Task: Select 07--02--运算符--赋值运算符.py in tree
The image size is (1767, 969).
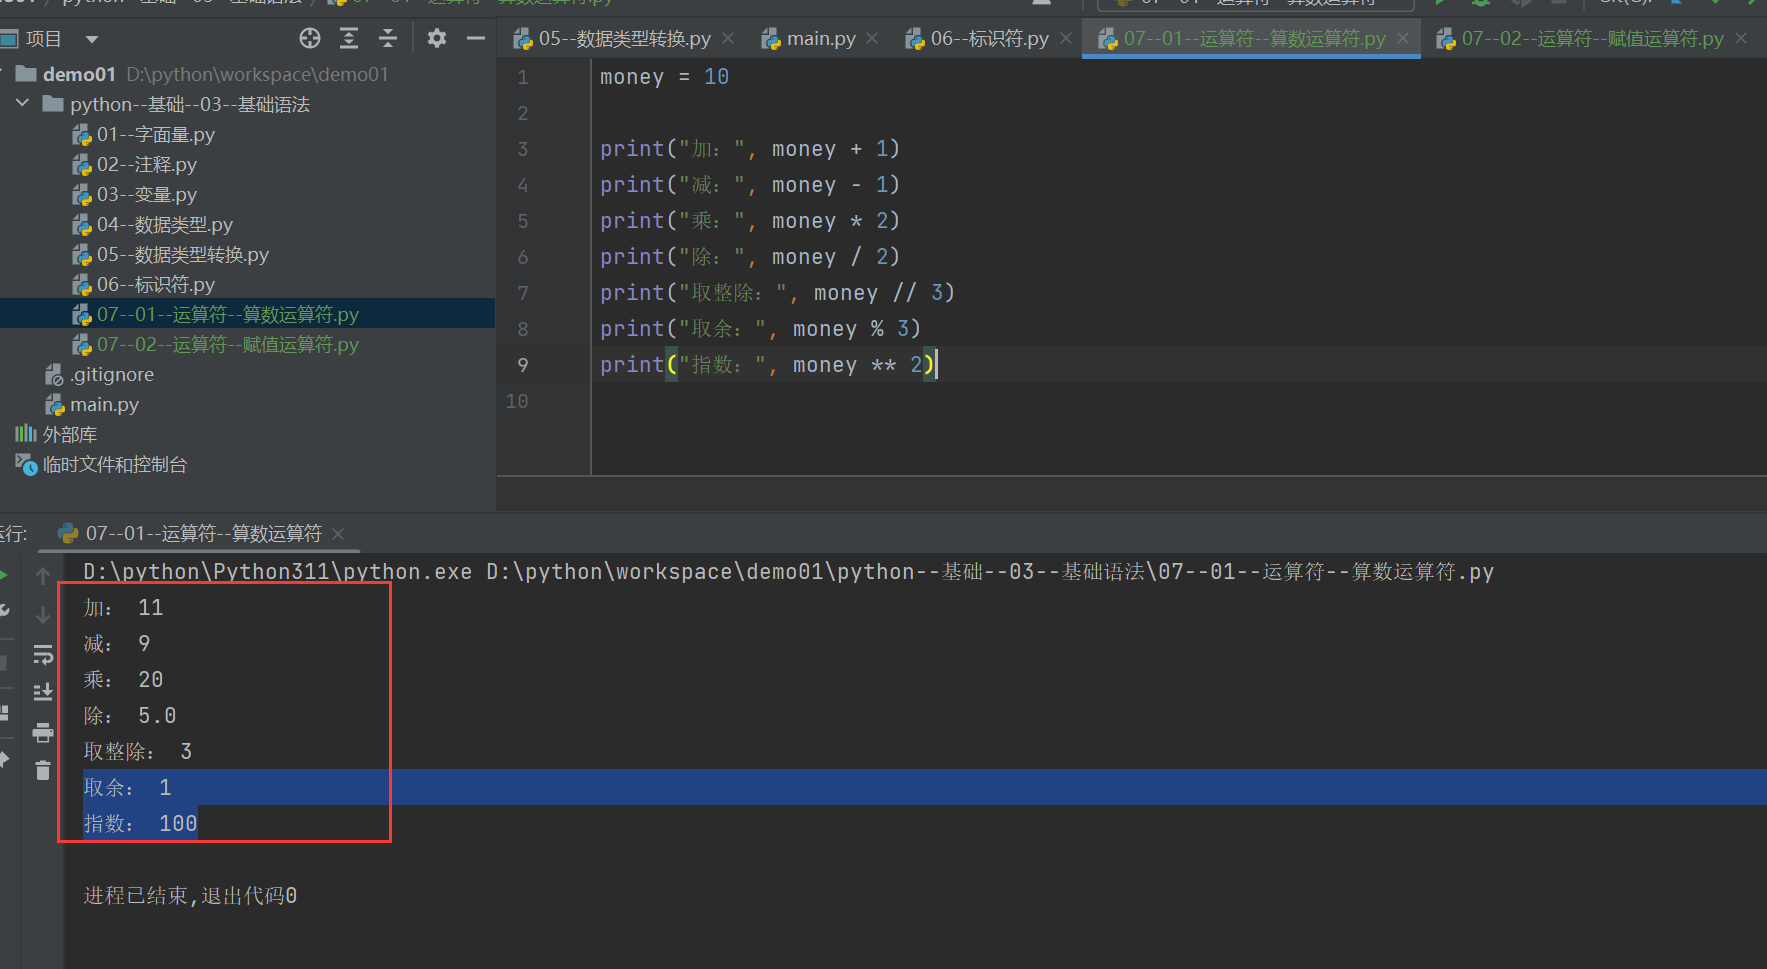Action: [228, 345]
